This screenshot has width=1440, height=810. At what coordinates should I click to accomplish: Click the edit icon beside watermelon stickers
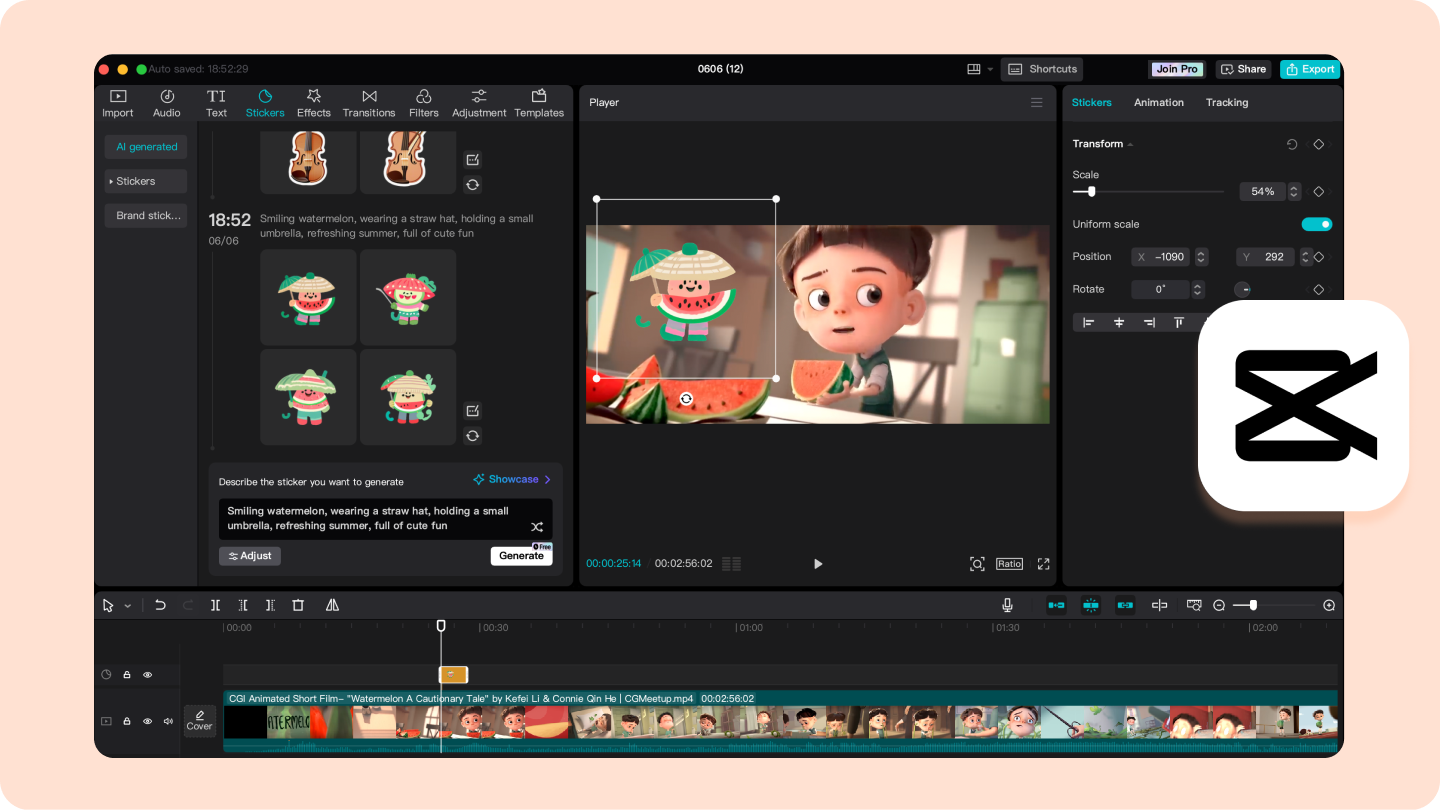pos(473,411)
